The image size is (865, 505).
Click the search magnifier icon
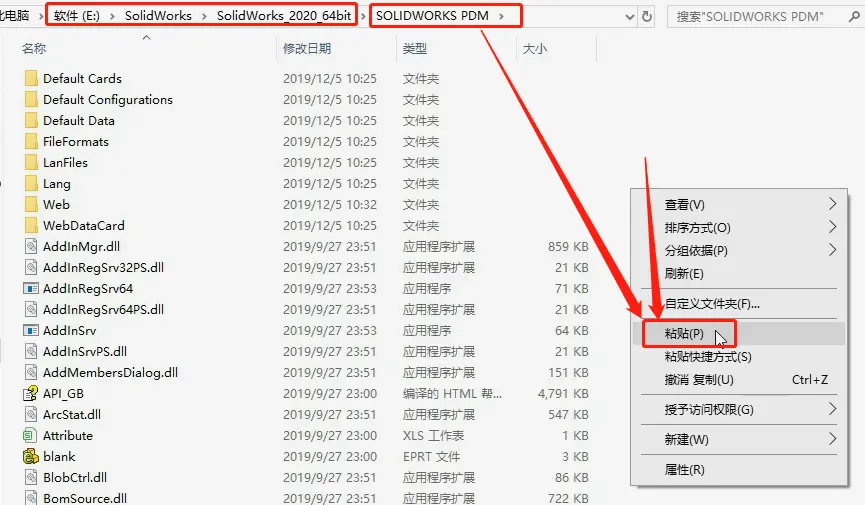[x=854, y=17]
